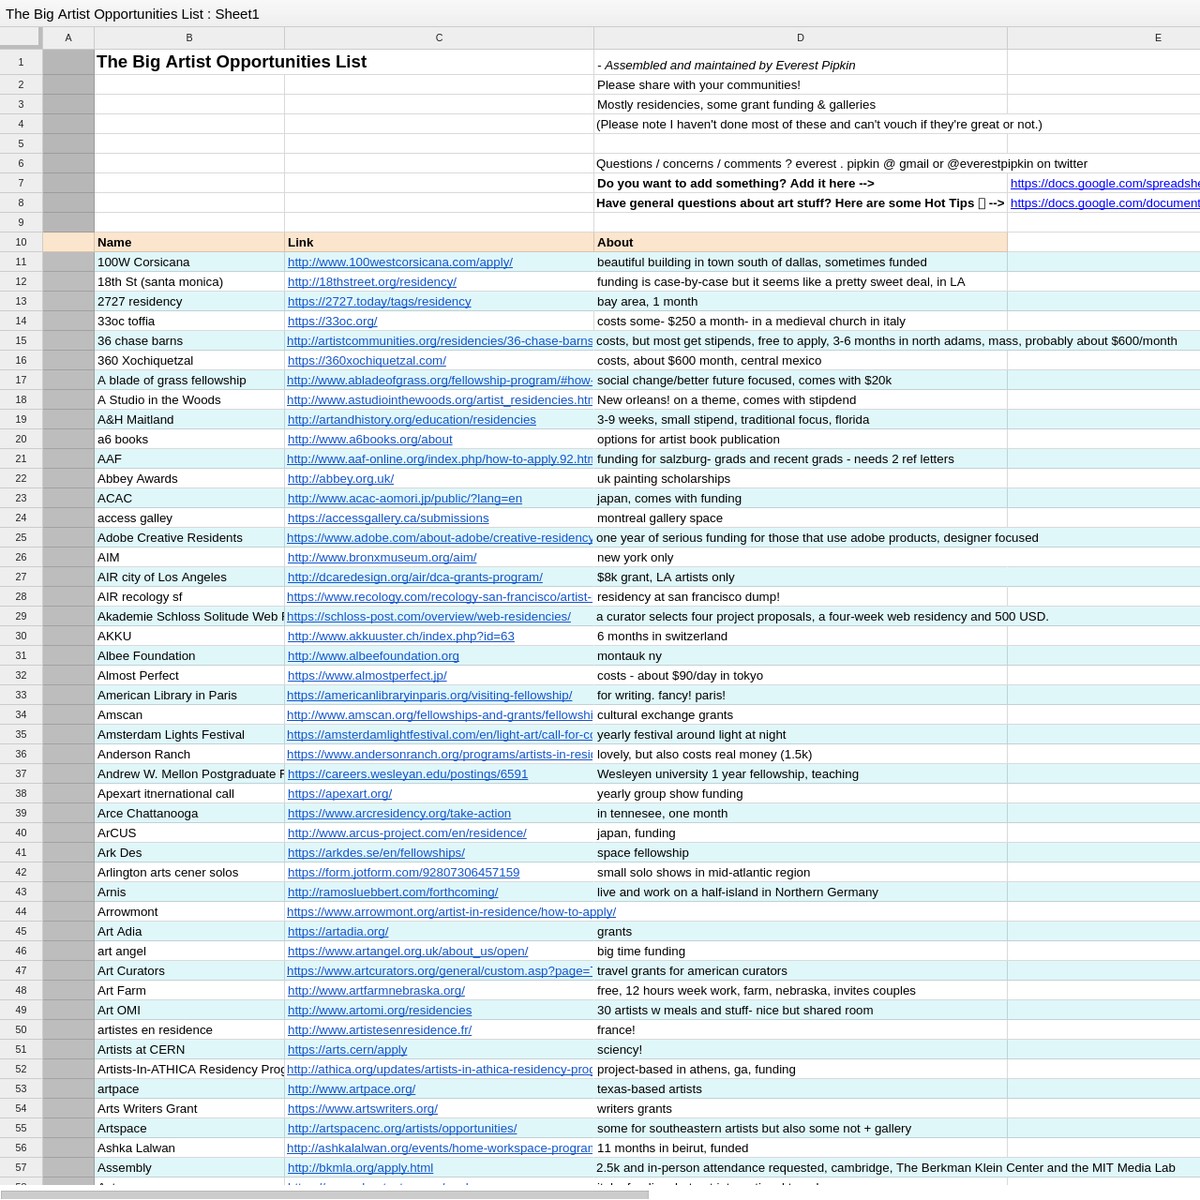Viewport: 1200px width, 1200px height.
Task: Click the horizontal scrollbar at bottom
Action: pyautogui.click(x=324, y=1194)
